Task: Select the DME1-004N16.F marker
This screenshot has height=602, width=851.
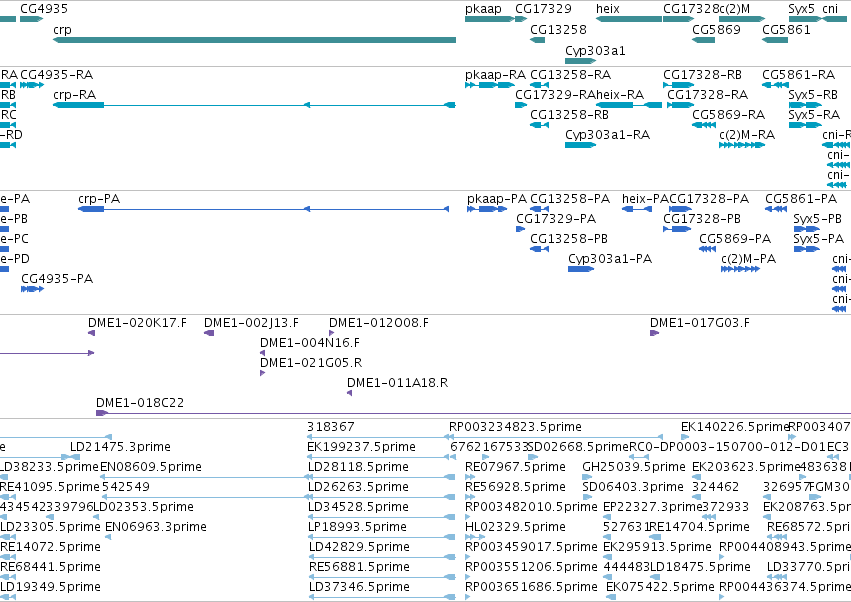Action: (x=263, y=353)
